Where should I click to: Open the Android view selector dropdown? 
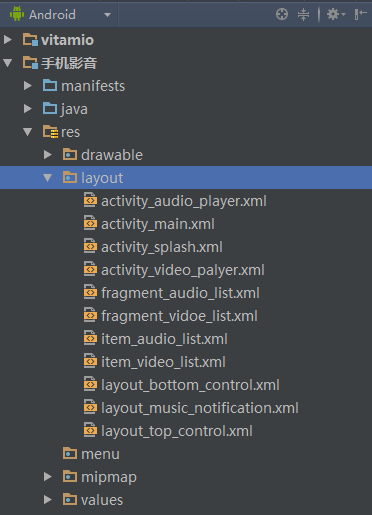click(x=60, y=15)
